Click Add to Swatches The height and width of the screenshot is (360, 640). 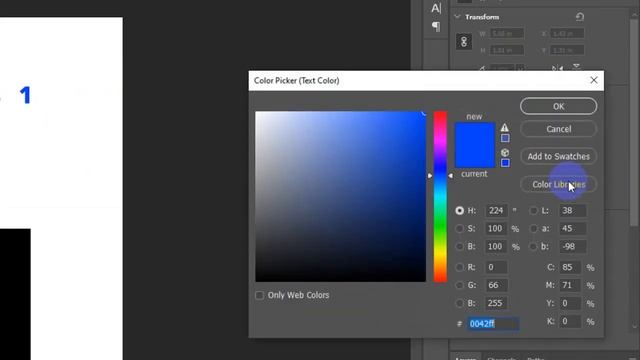click(558, 156)
